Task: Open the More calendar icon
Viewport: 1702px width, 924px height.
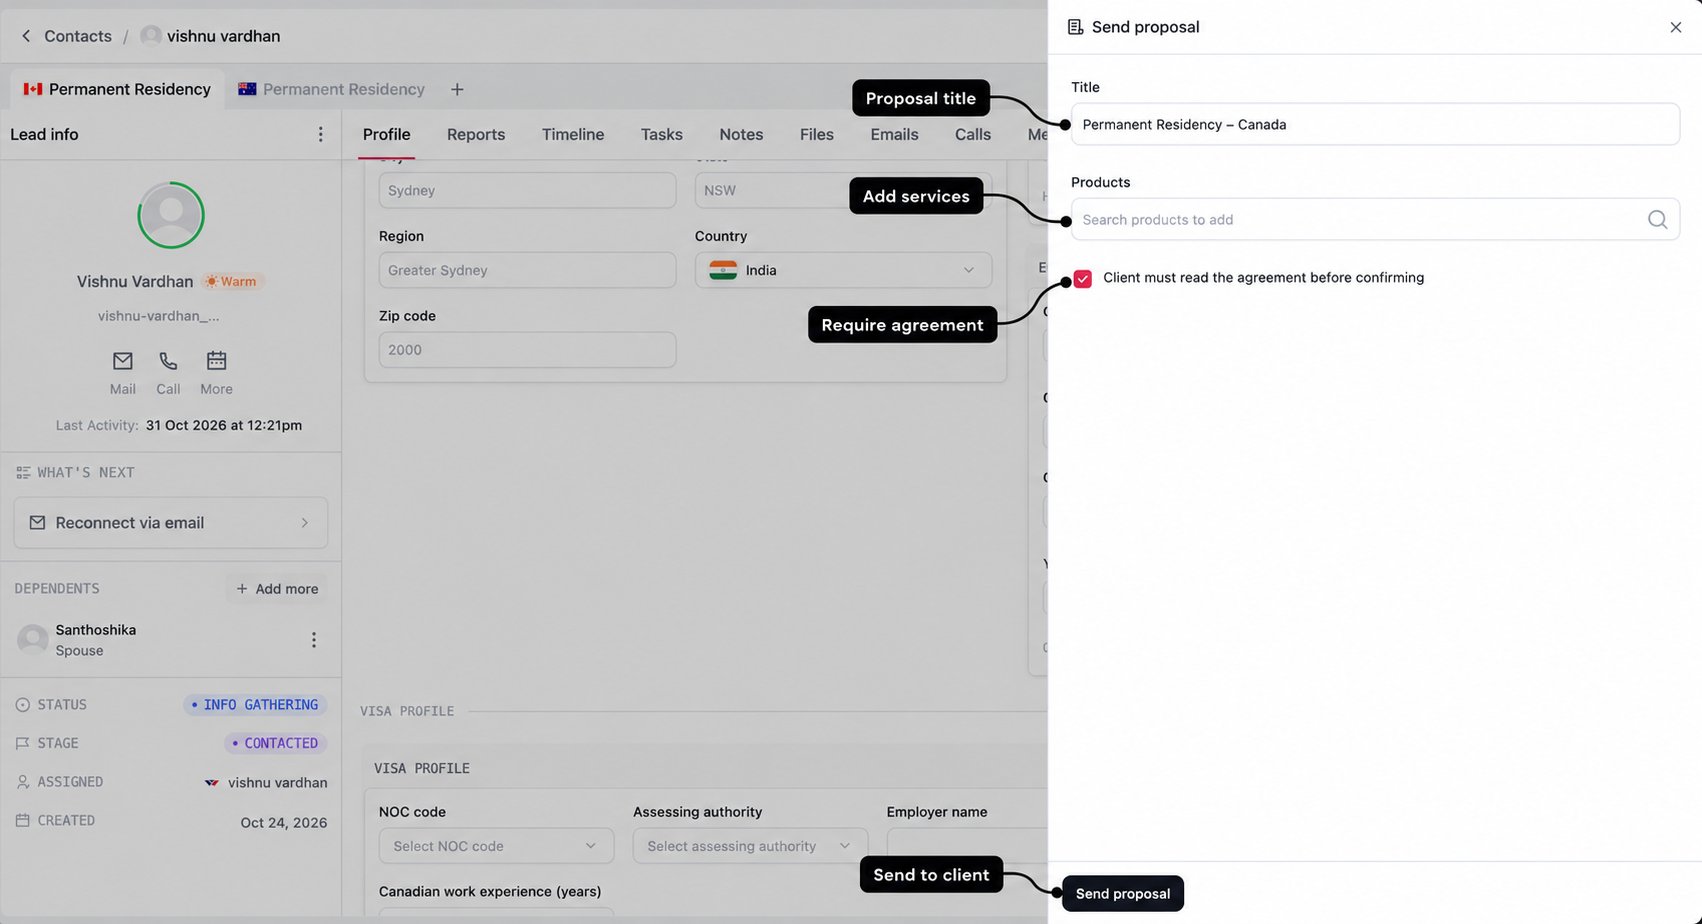Action: [216, 361]
